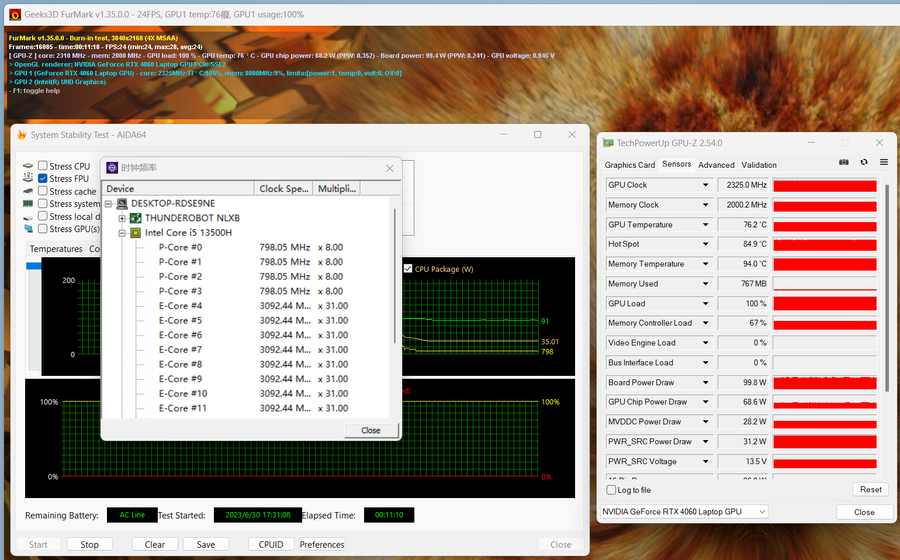Screen dimensions: 900x560
Task: Click the Stress system memory icon
Action: (x=28, y=204)
